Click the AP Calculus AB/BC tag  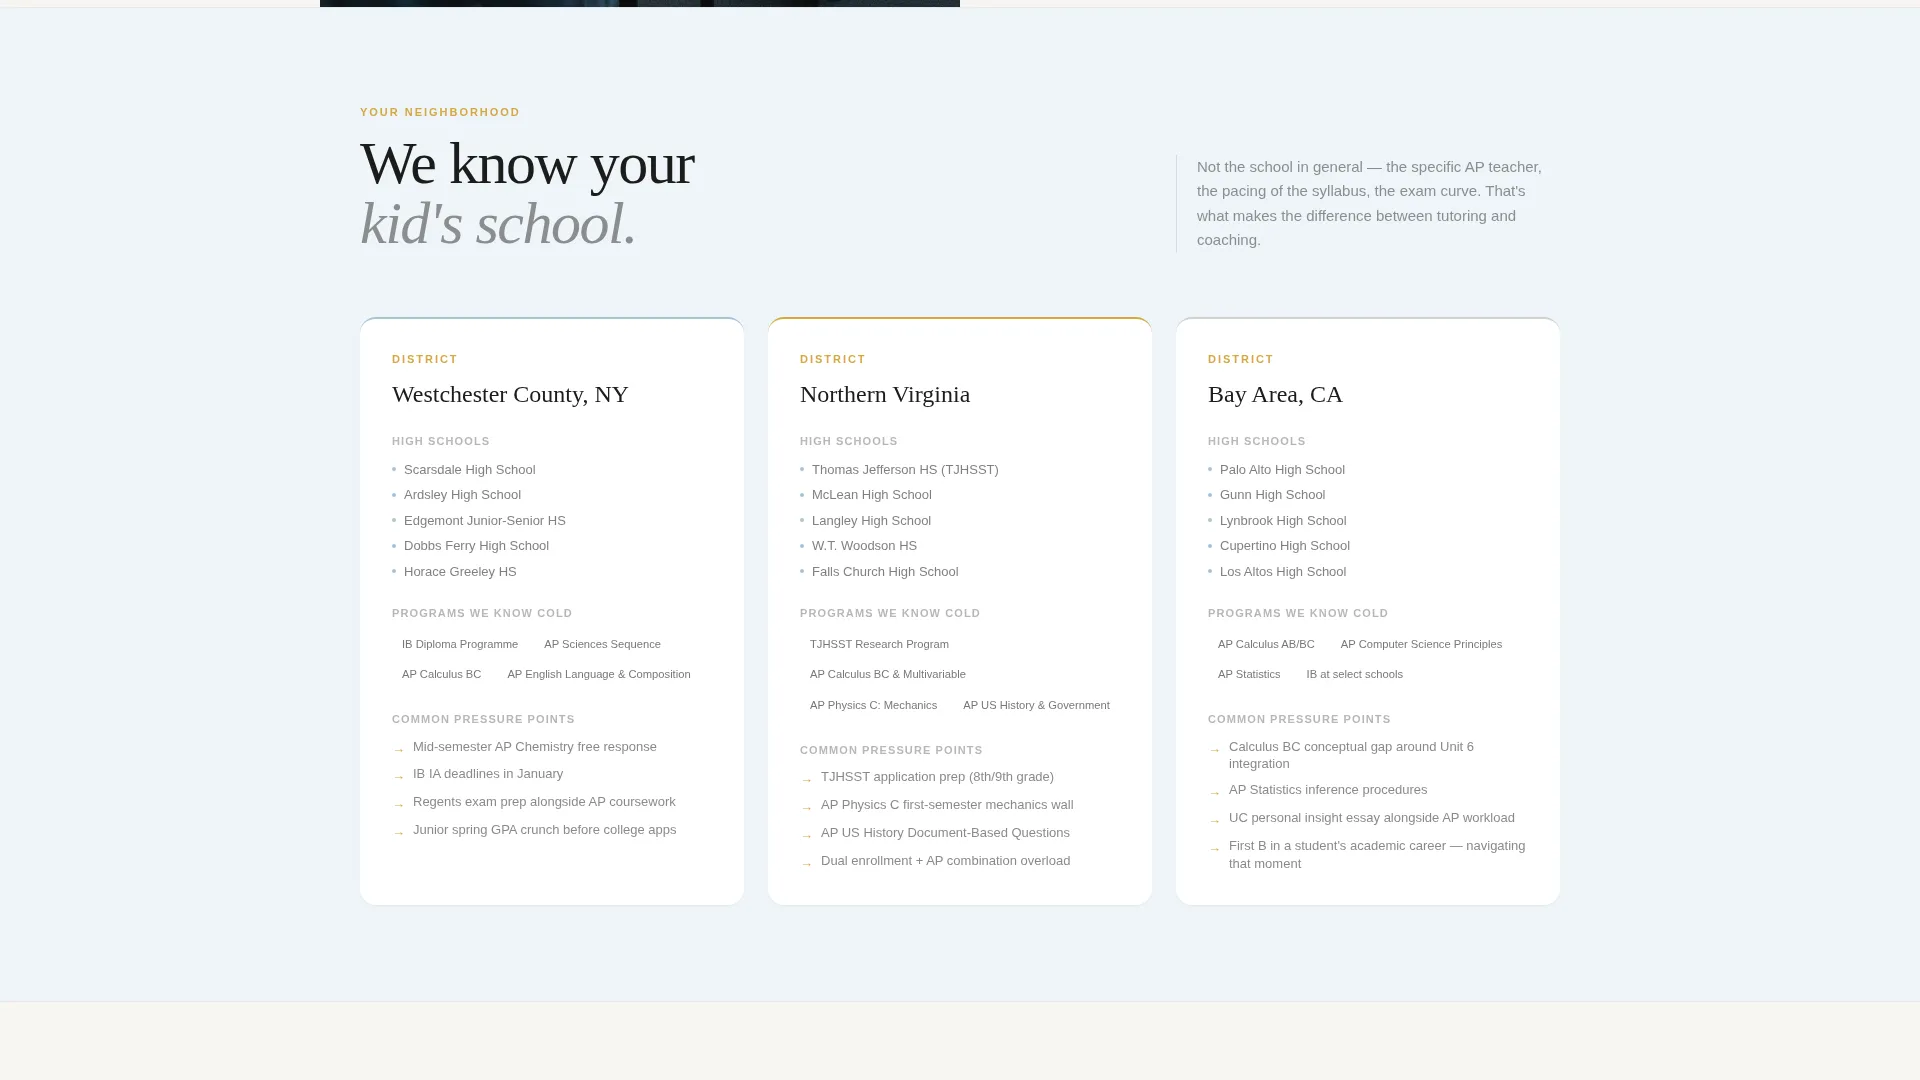click(1266, 645)
